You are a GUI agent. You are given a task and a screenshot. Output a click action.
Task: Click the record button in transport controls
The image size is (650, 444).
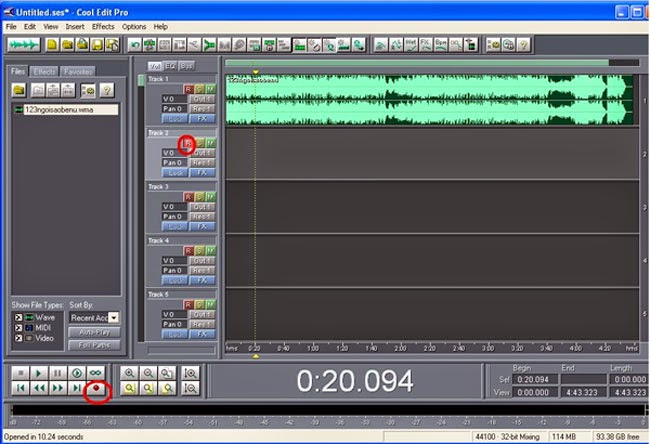coord(97,387)
